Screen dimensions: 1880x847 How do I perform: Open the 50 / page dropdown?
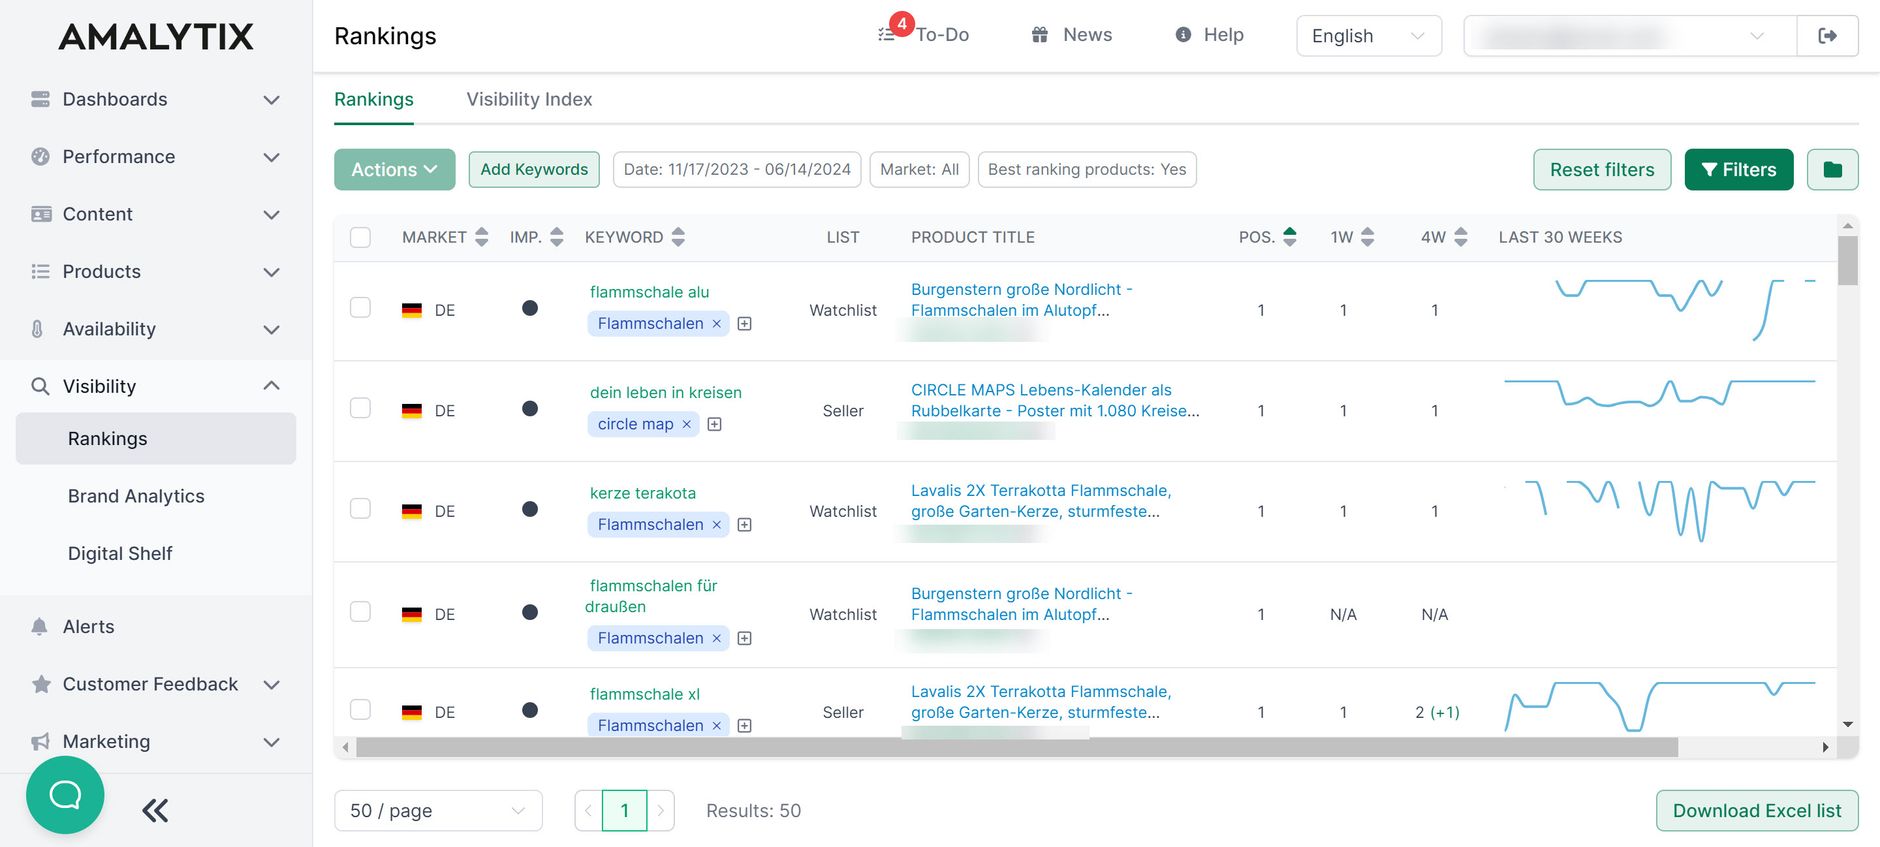click(x=438, y=811)
